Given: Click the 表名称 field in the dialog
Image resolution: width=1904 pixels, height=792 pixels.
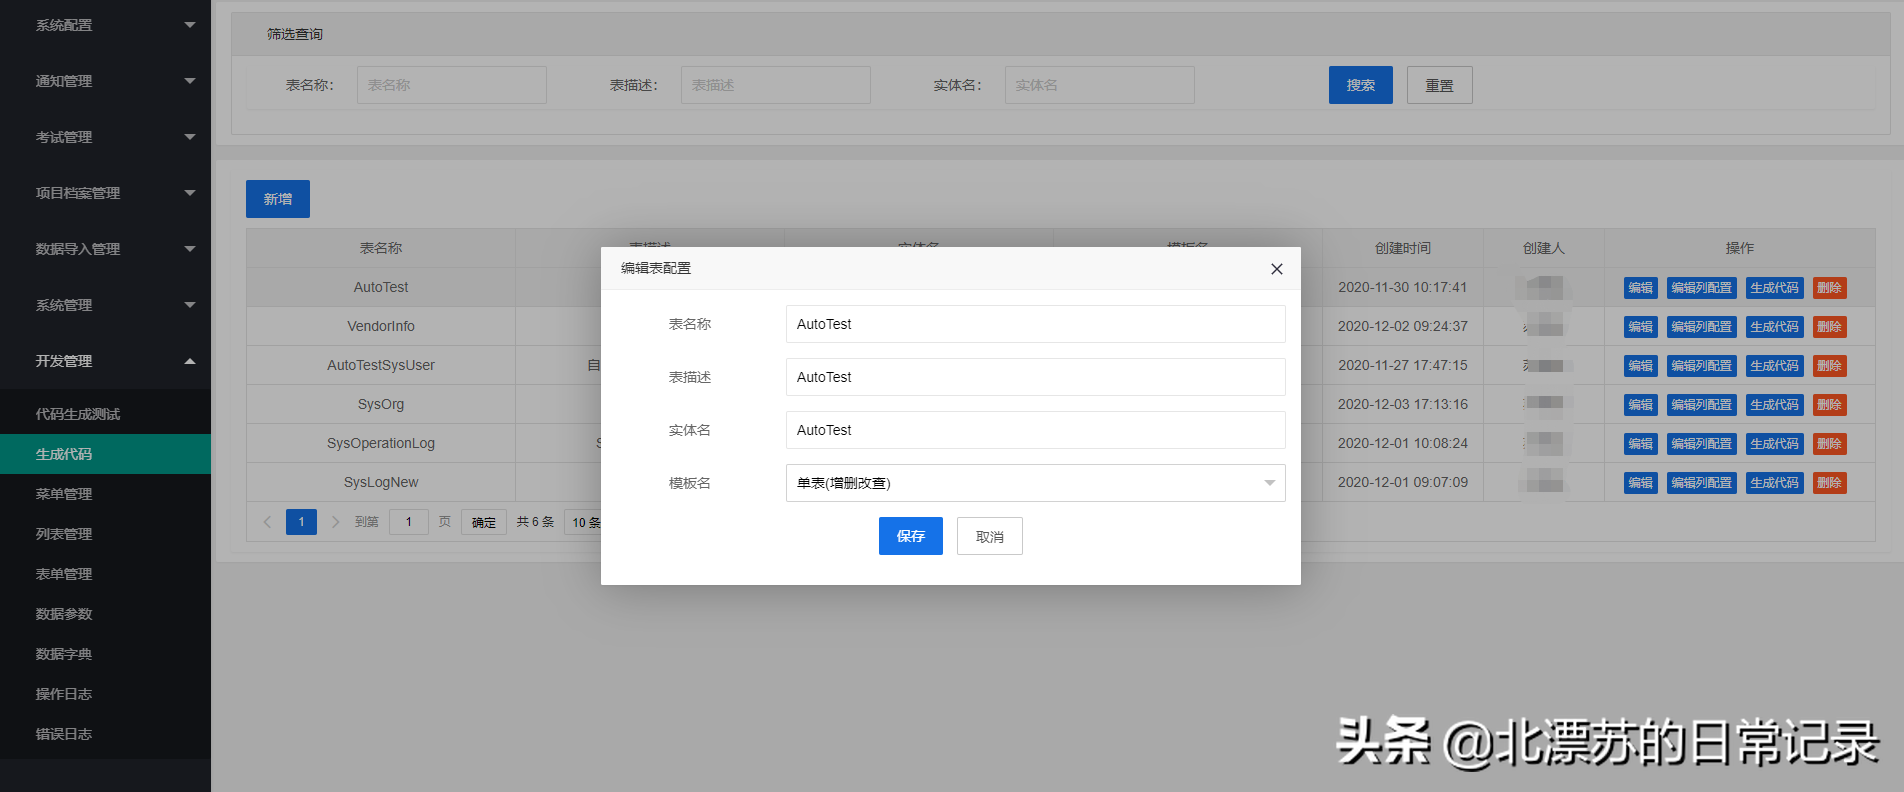Looking at the screenshot, I should 1035,324.
